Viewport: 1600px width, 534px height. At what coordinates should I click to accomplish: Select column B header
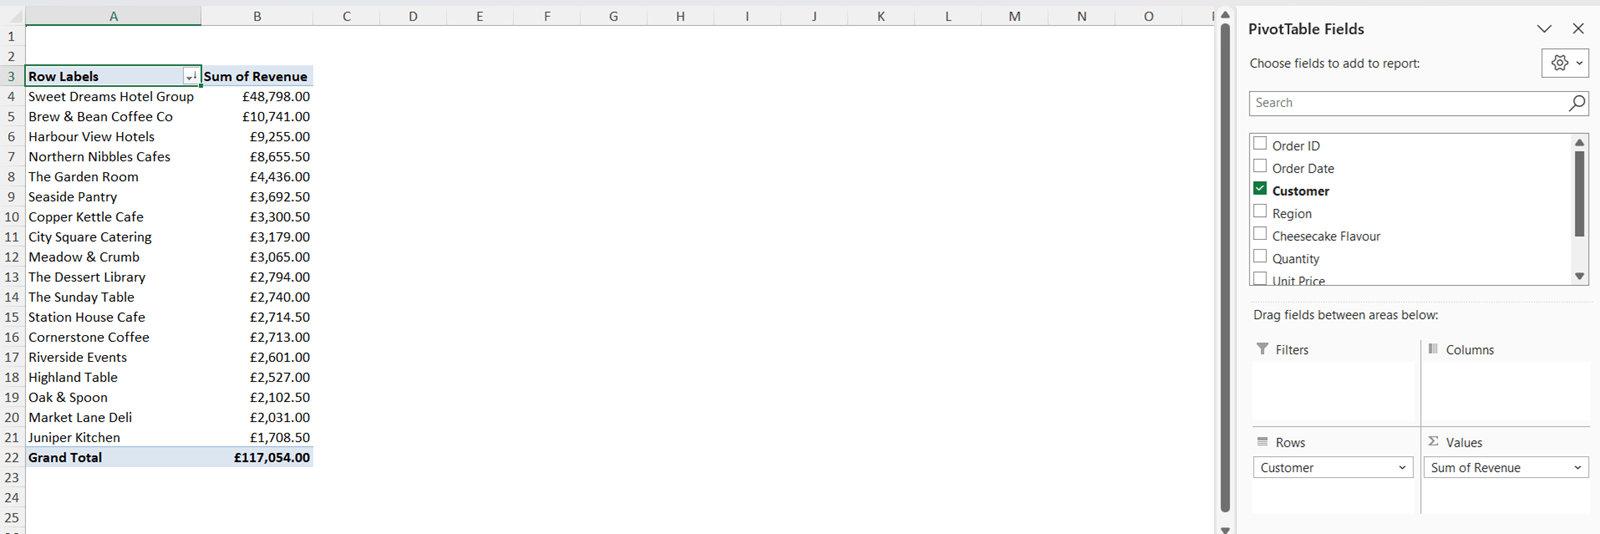point(257,16)
